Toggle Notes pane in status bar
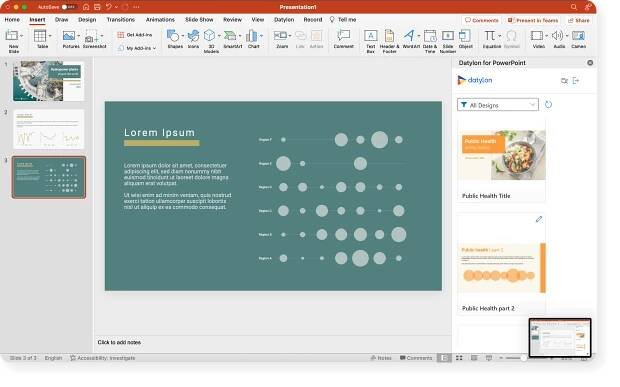 381,358
